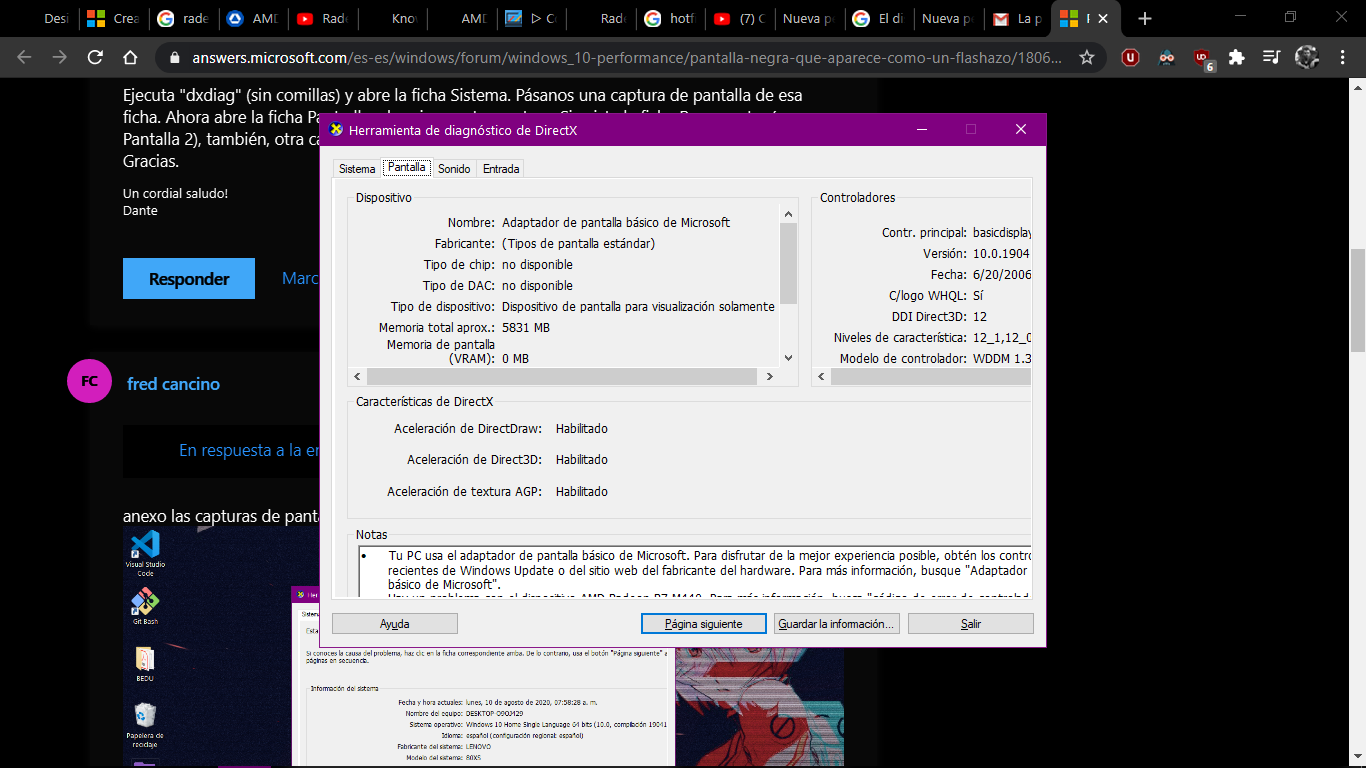Switch to the Google tab titled hotf
The image size is (1366, 768).
pos(671,19)
